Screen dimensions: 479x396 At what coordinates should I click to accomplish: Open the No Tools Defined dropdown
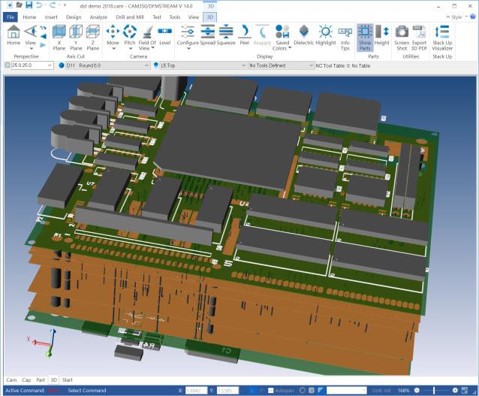[x=281, y=66]
